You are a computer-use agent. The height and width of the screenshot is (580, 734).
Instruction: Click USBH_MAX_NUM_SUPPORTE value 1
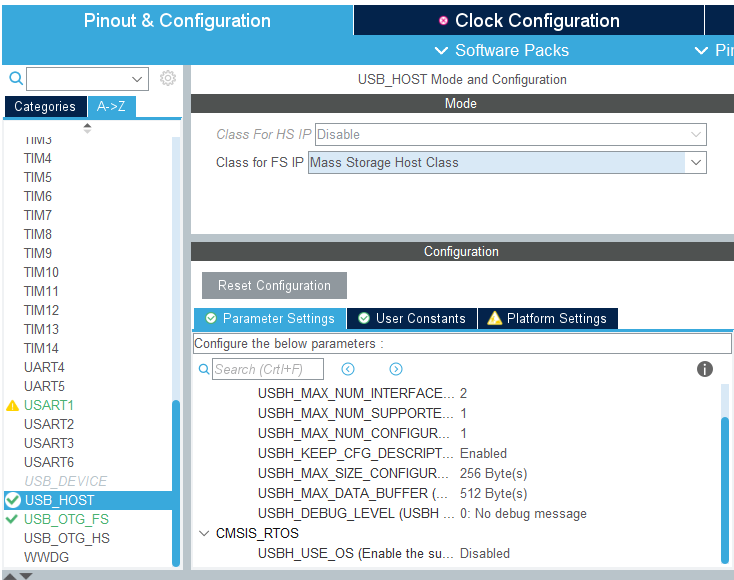463,413
